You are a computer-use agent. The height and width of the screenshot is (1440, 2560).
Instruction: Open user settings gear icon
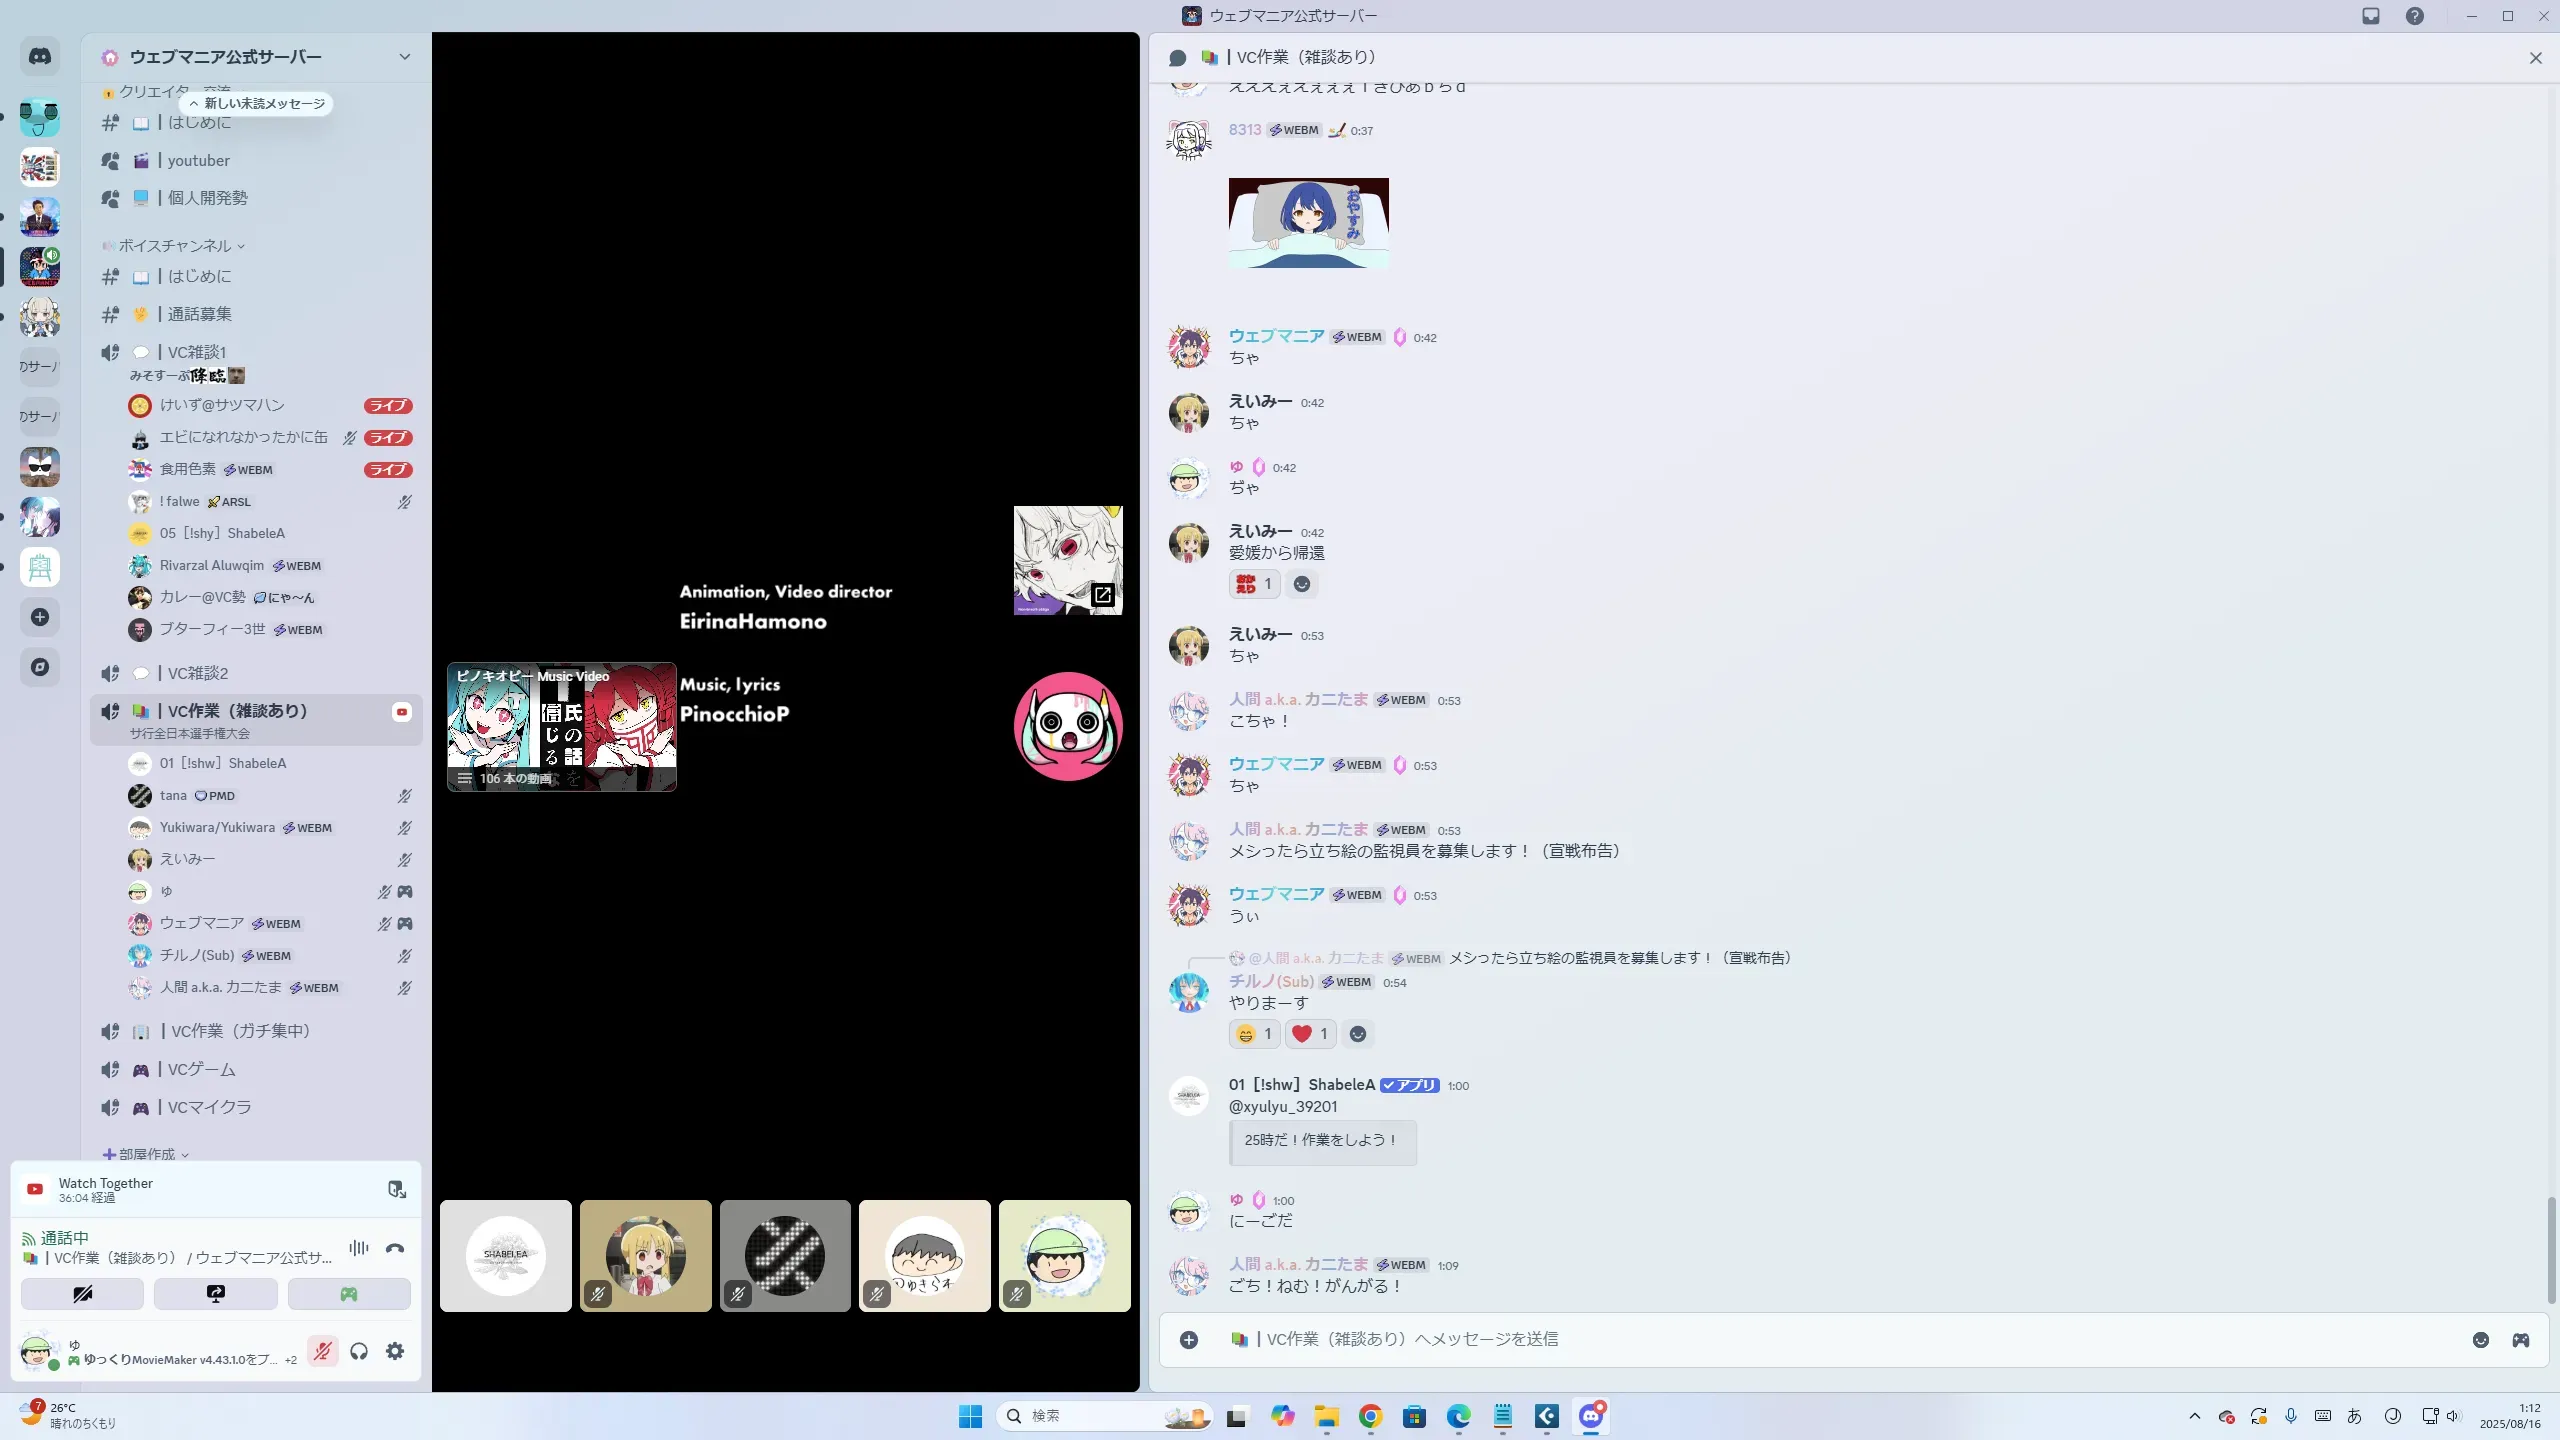[395, 1351]
